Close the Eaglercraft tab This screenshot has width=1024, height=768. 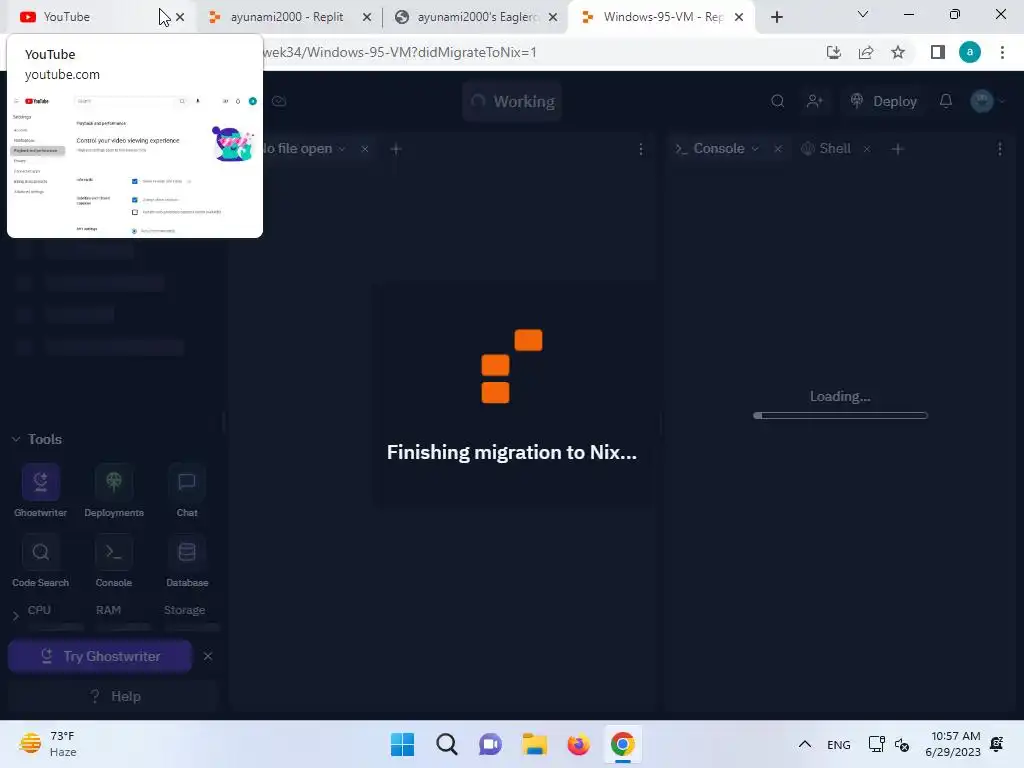pos(553,17)
